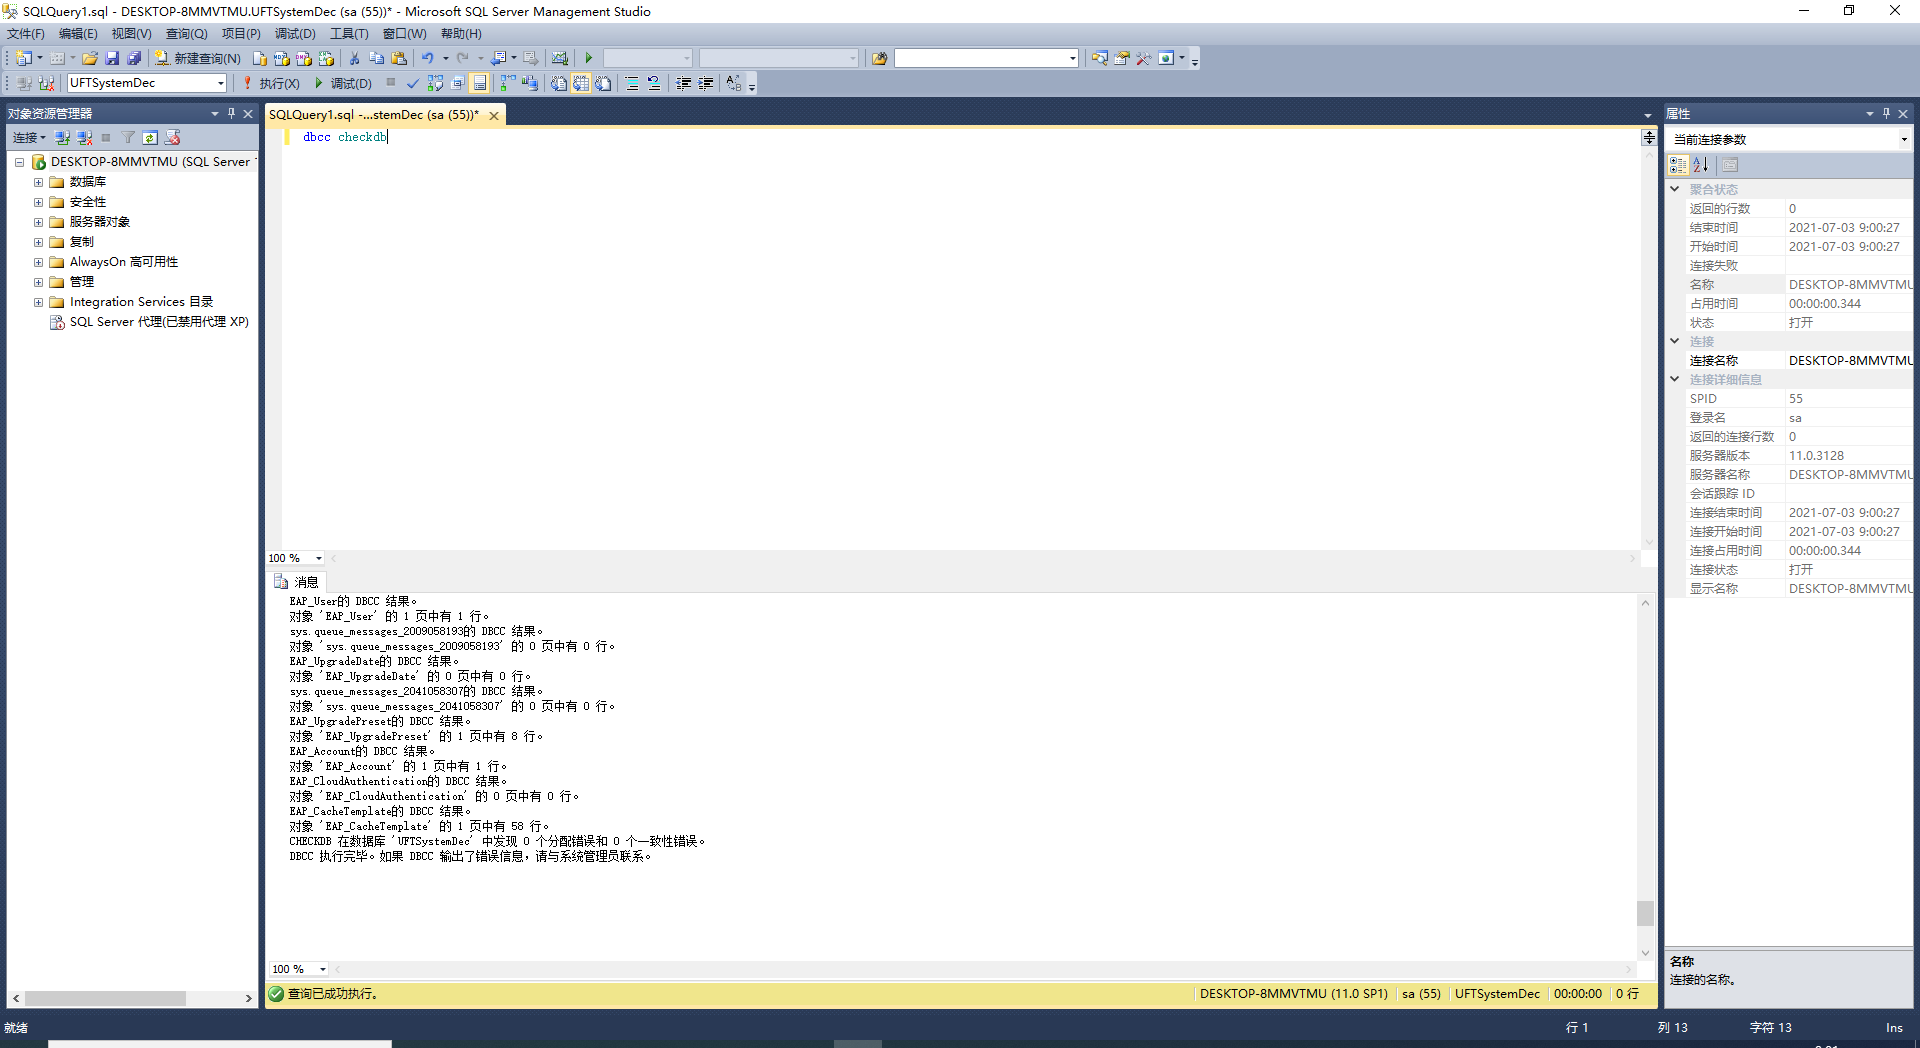1920x1048 pixels.
Task: Click the green Start arrow in top toolbar
Action: pyautogui.click(x=589, y=58)
